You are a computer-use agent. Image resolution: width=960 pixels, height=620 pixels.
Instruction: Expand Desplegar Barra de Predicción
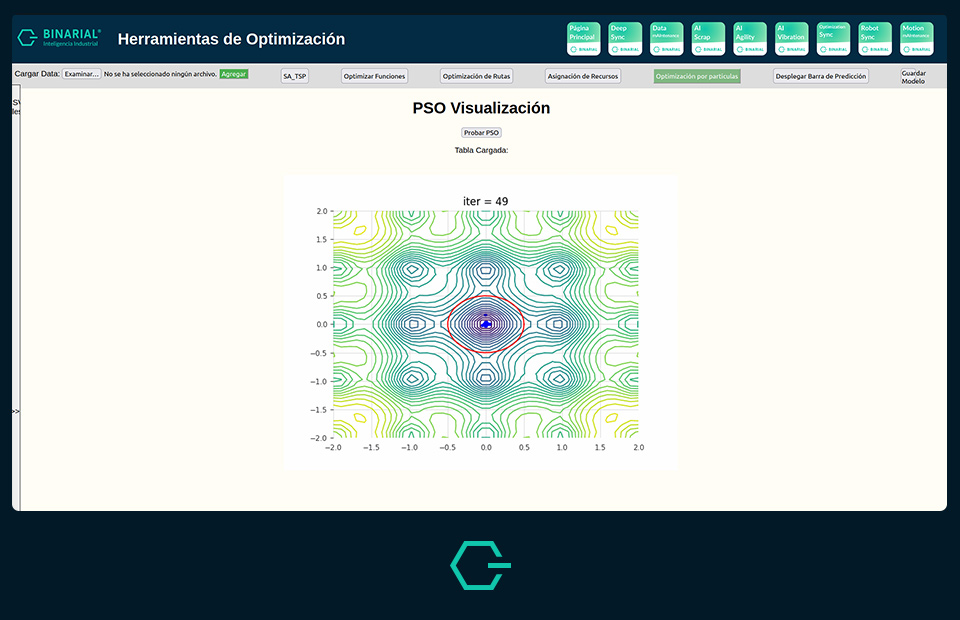(821, 76)
